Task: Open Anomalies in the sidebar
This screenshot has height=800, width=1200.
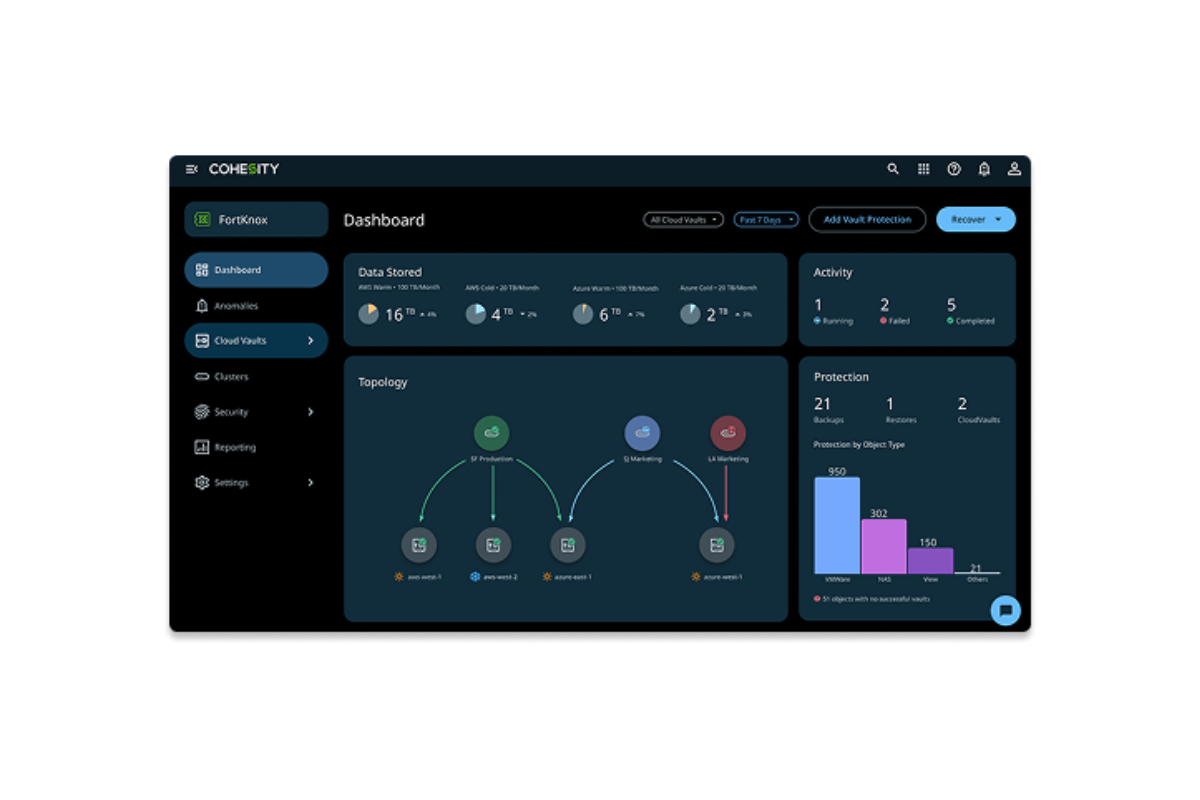Action: (256, 306)
